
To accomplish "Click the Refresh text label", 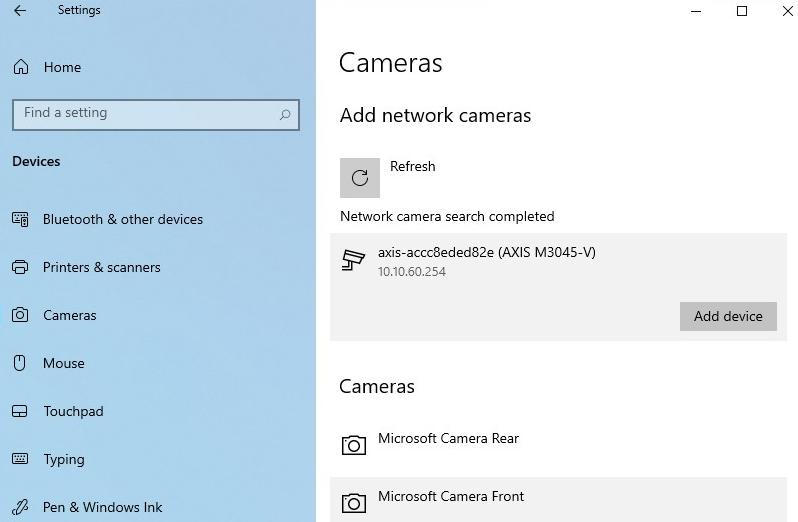I will coord(413,166).
